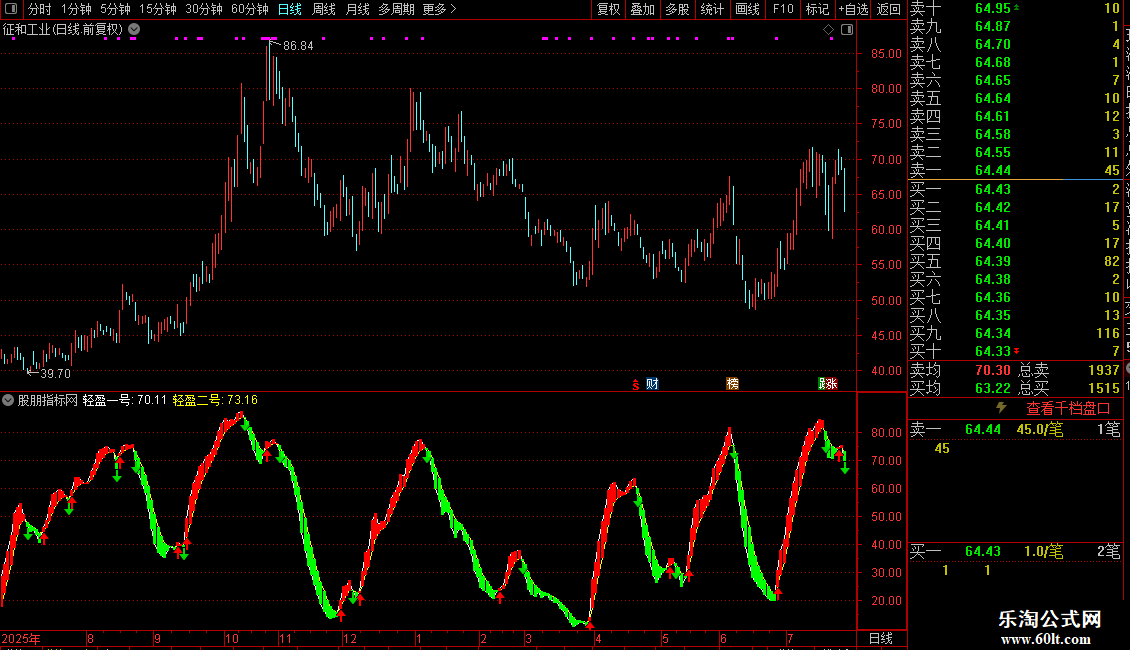Open F10 company information
Viewport: 1130px width, 650px height.
783,9
